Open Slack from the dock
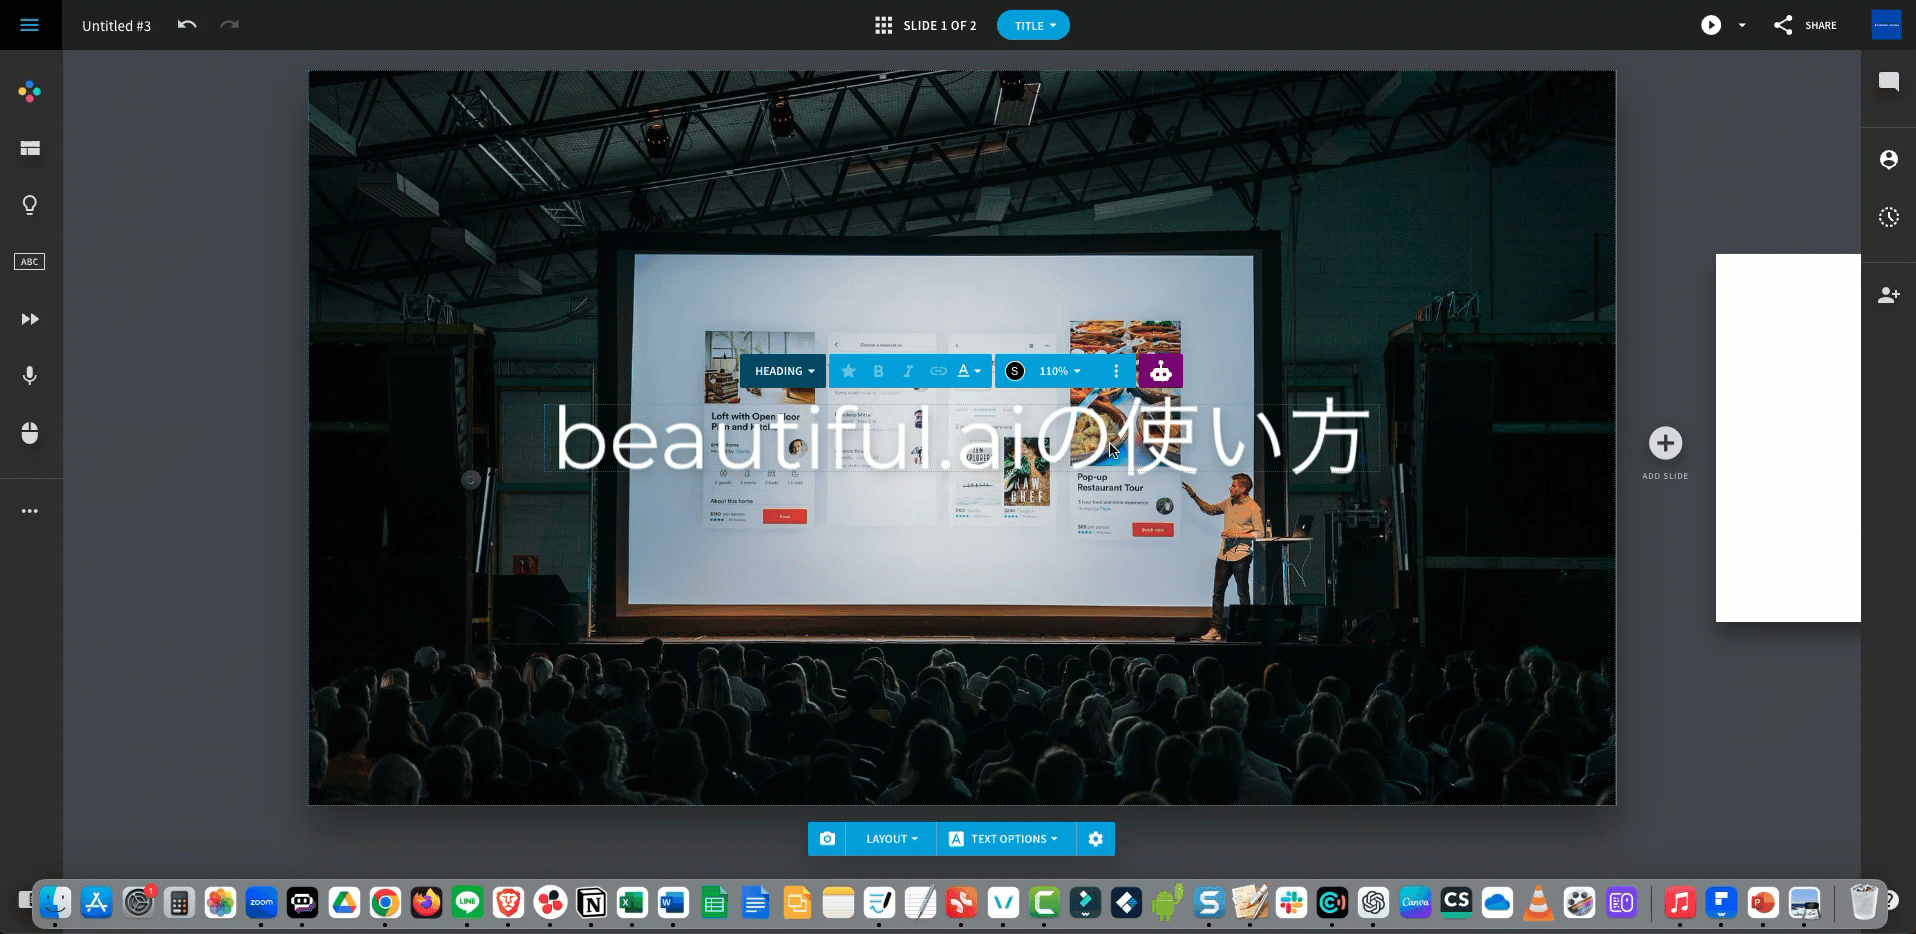This screenshot has height=934, width=1916. click(1291, 903)
